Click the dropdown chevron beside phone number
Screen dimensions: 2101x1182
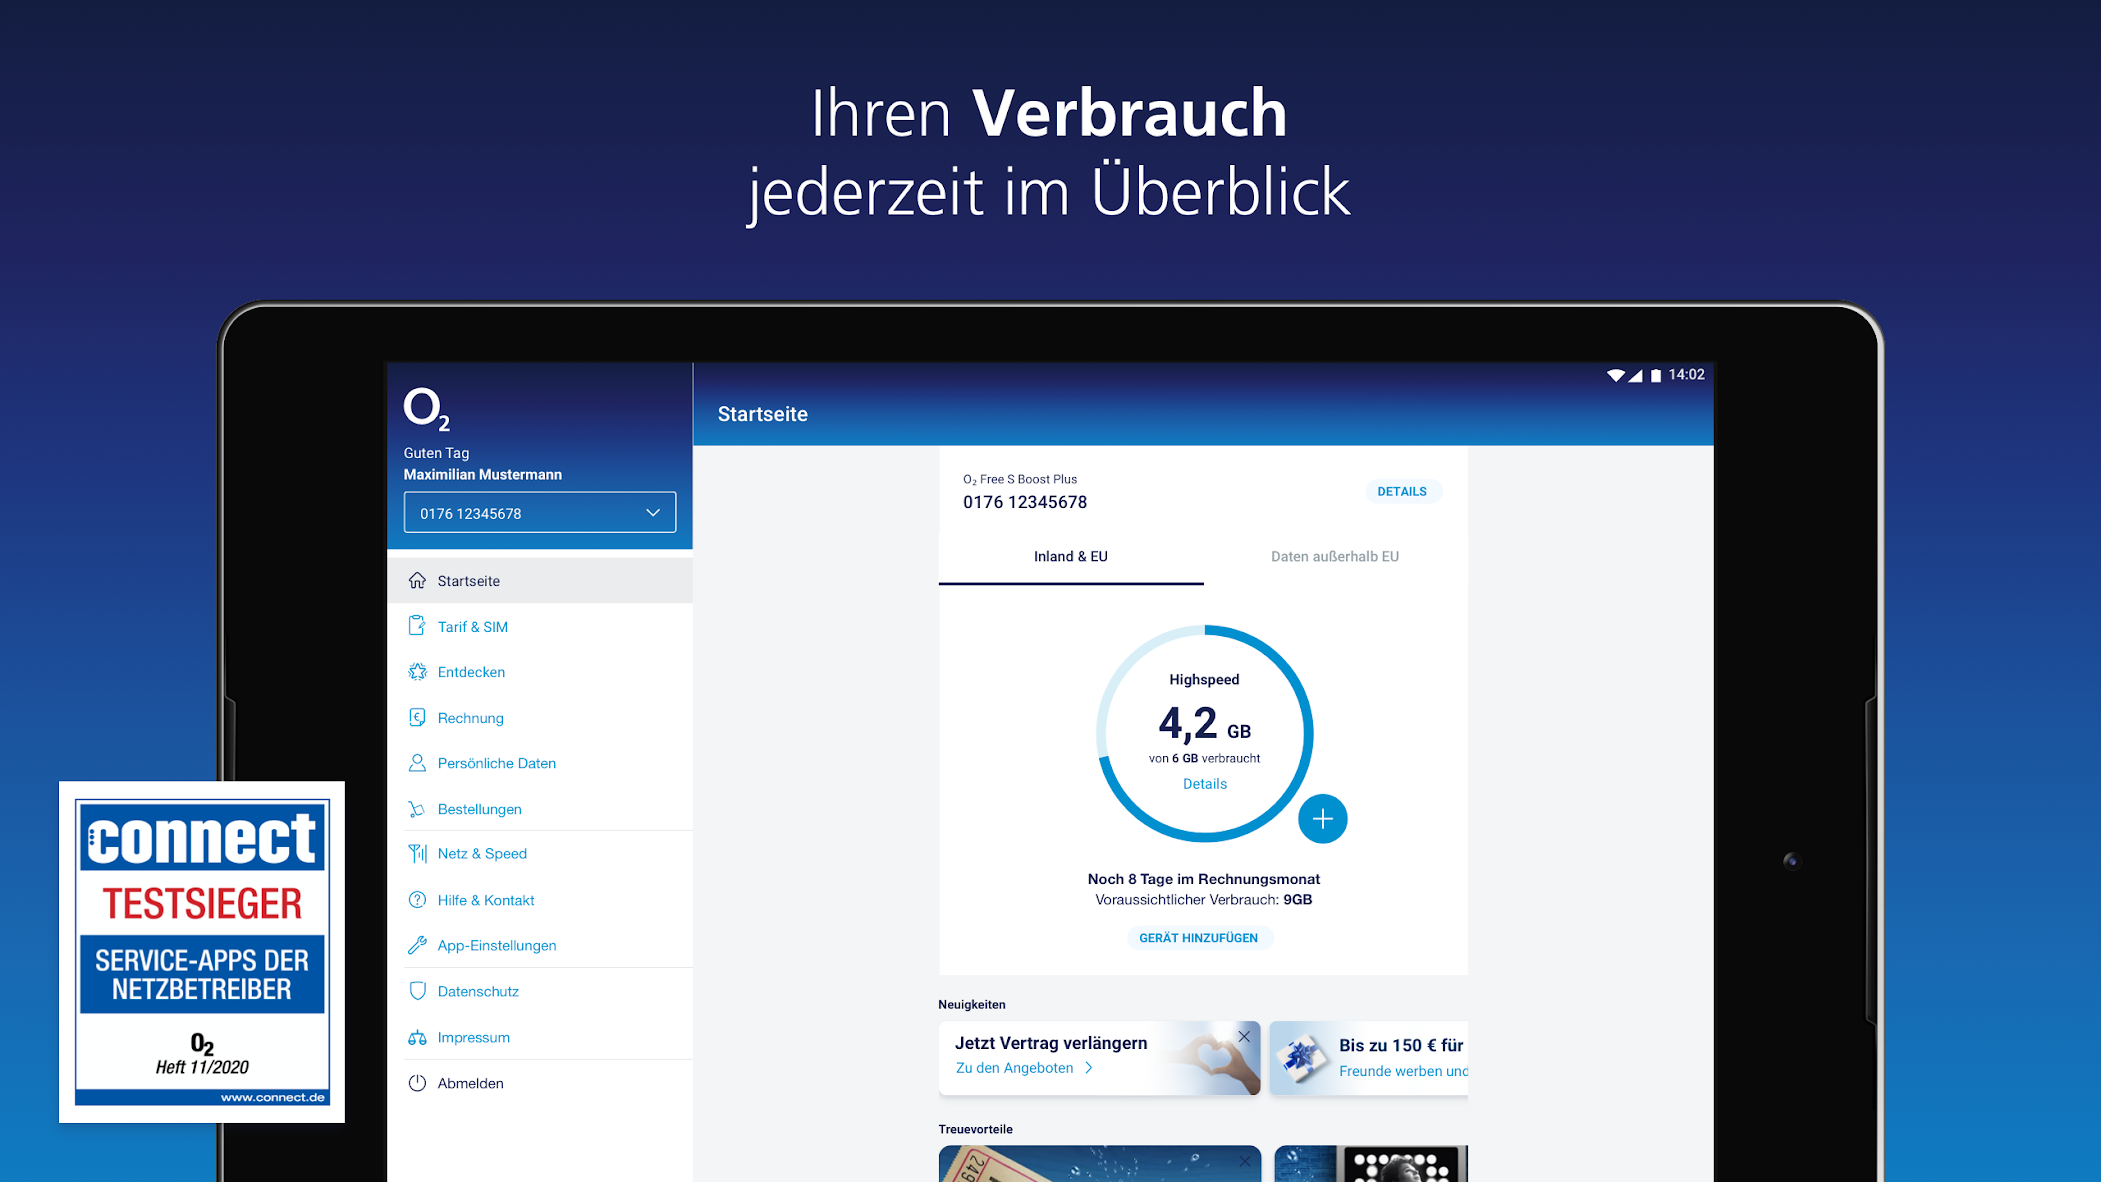(653, 513)
